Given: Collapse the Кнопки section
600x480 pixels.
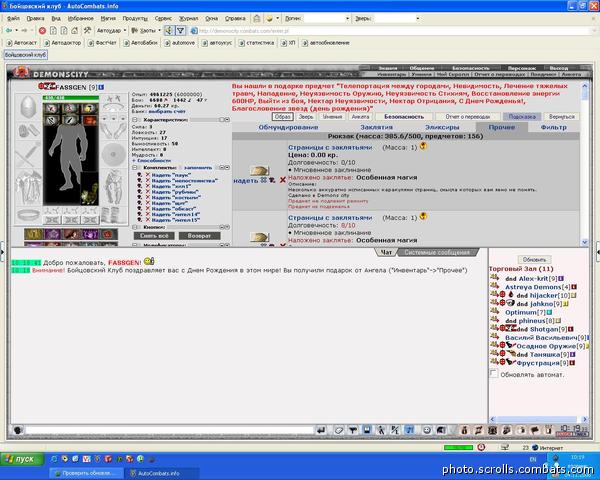Looking at the screenshot, I should 135,227.
